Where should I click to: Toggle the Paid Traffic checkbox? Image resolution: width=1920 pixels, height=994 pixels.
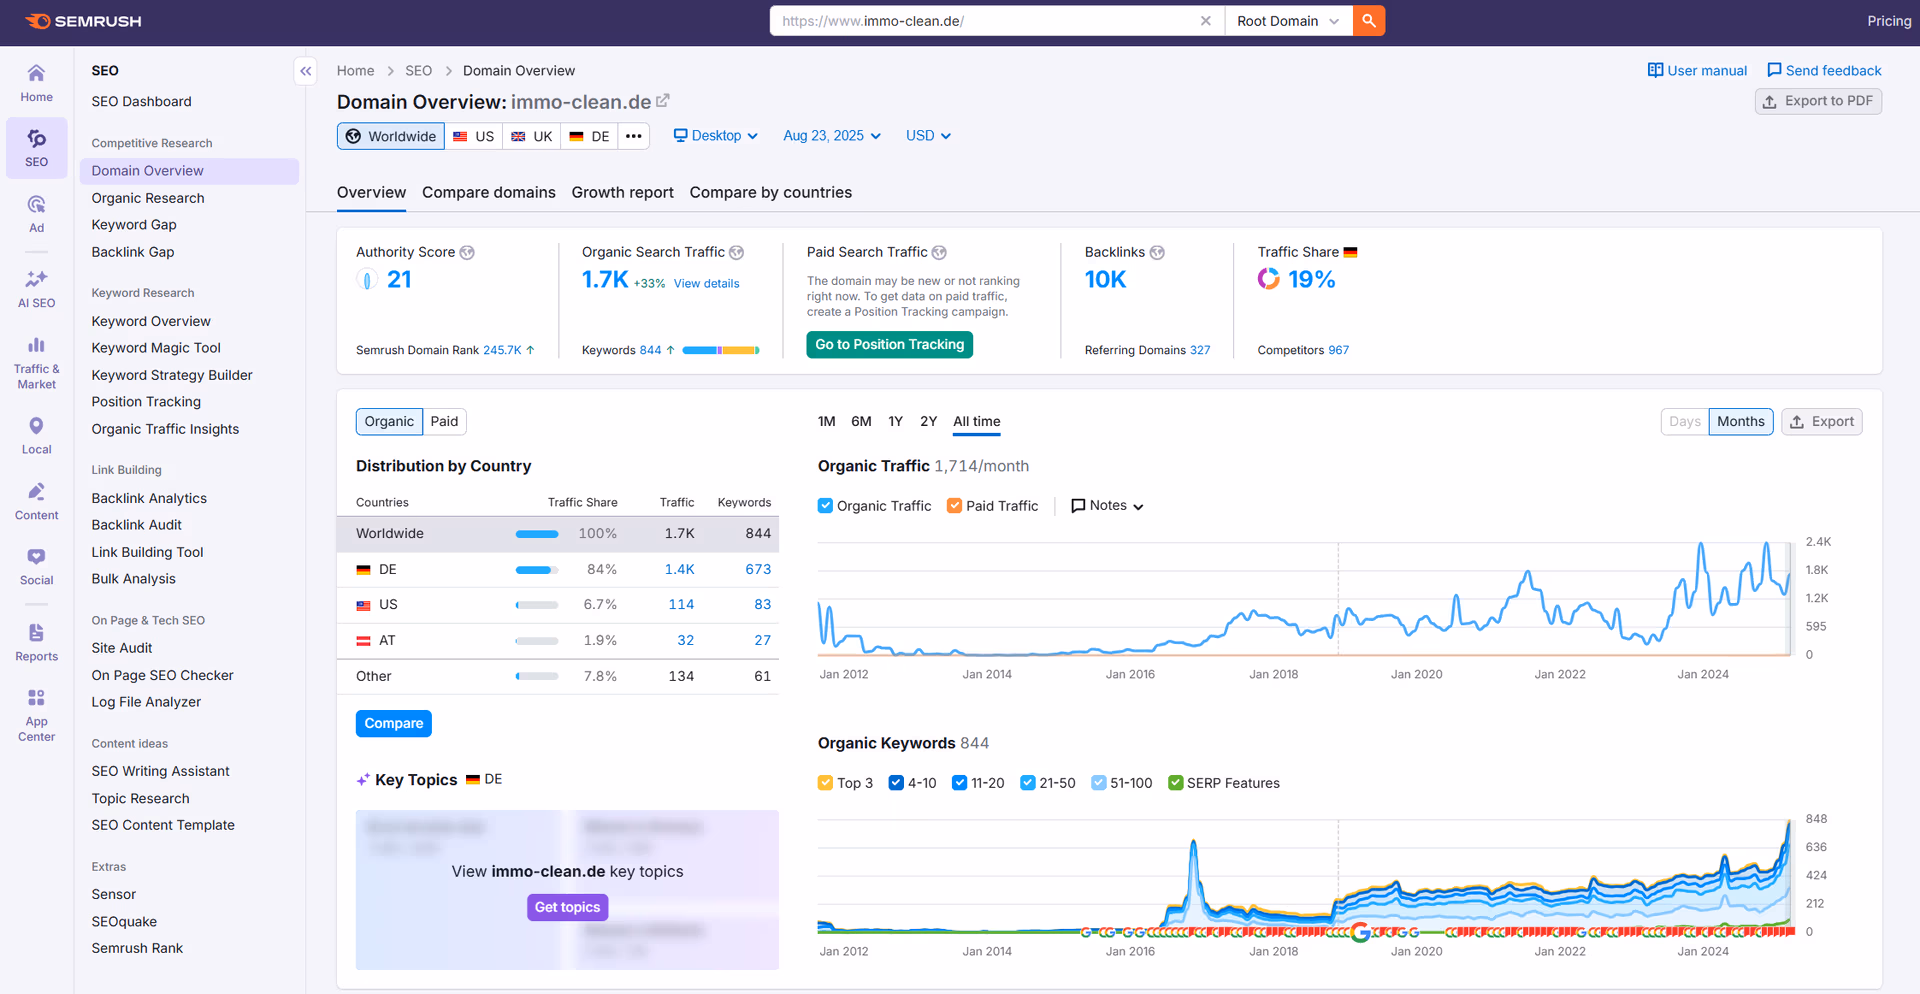(954, 506)
